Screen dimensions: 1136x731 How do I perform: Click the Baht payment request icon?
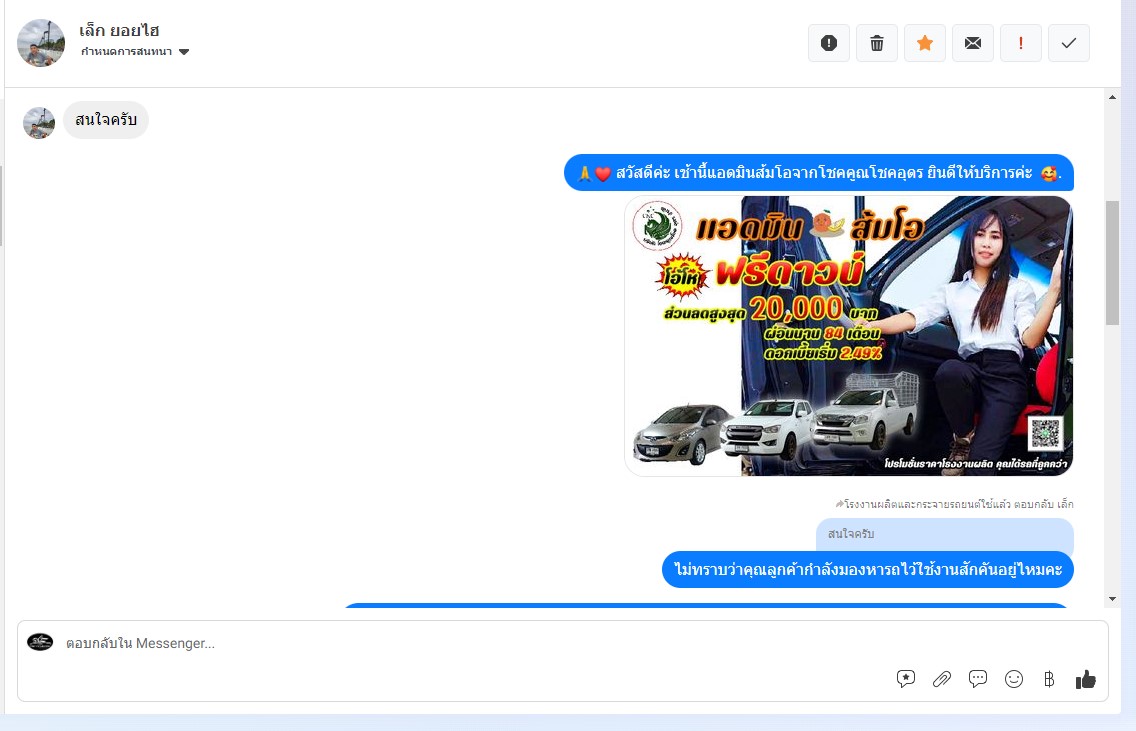click(1049, 679)
